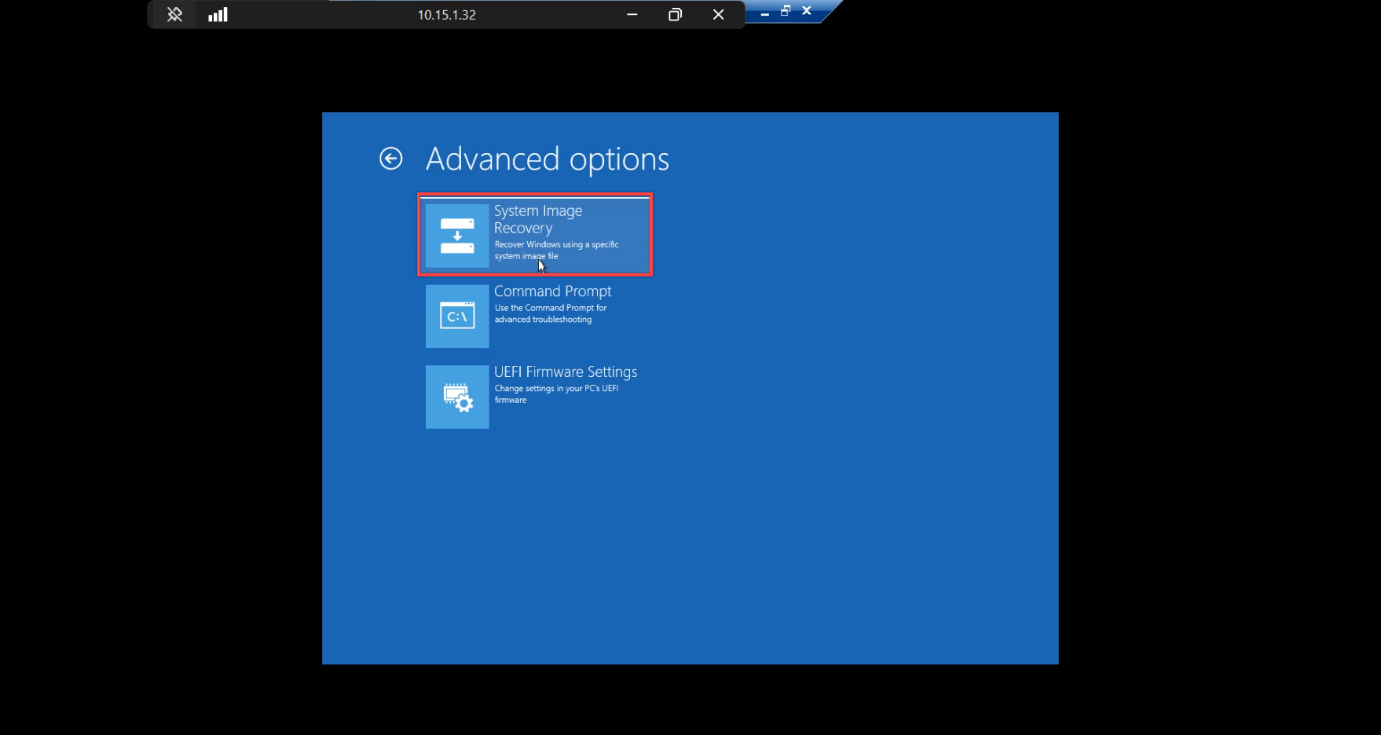The height and width of the screenshot is (735, 1381).
Task: Click 'Recover Windows using a specific' description
Action: pyautogui.click(x=557, y=244)
